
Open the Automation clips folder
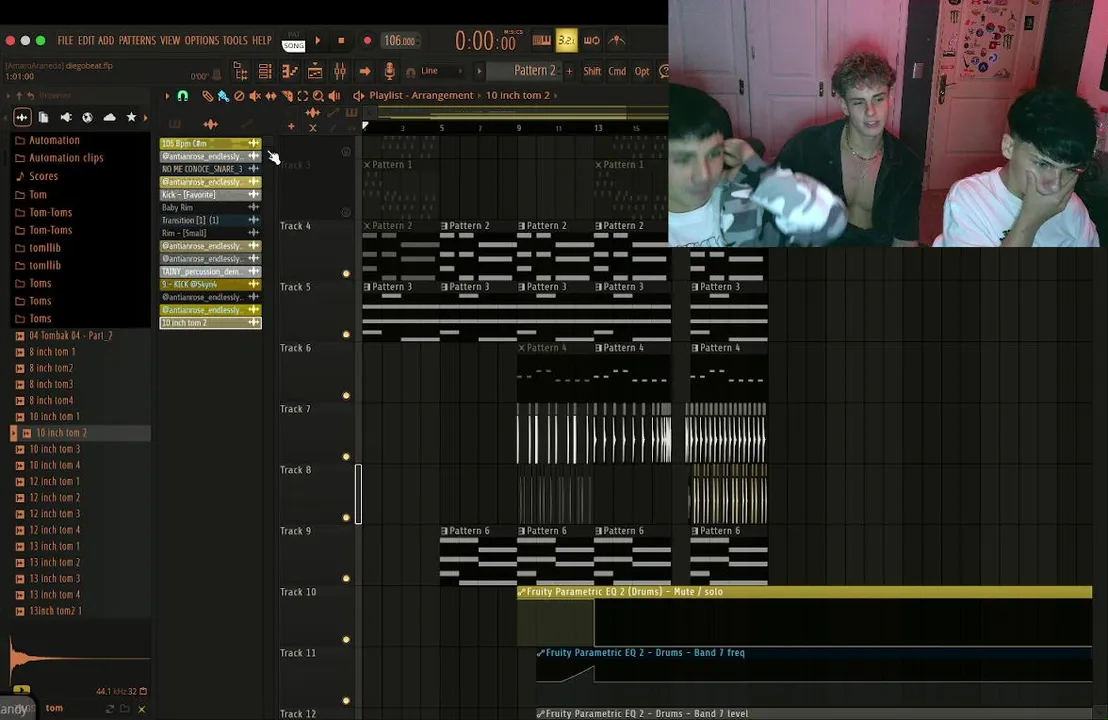point(66,158)
